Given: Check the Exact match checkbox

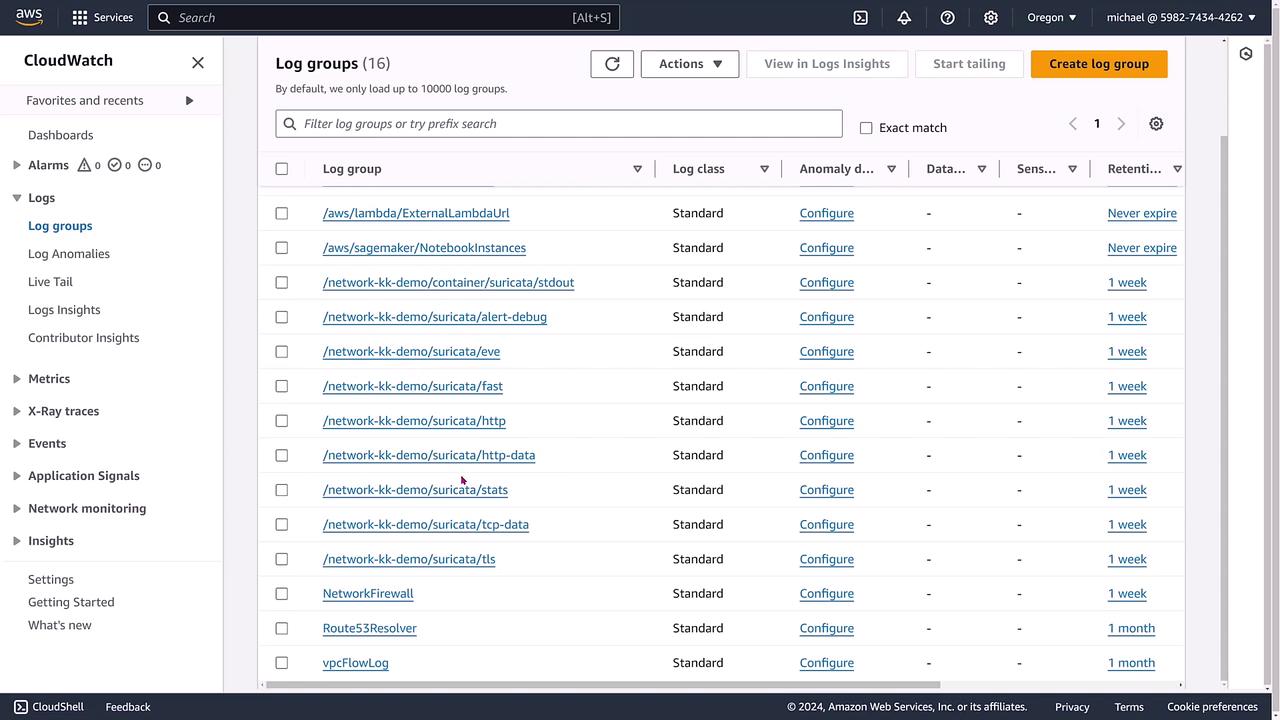Looking at the screenshot, I should coord(866,128).
